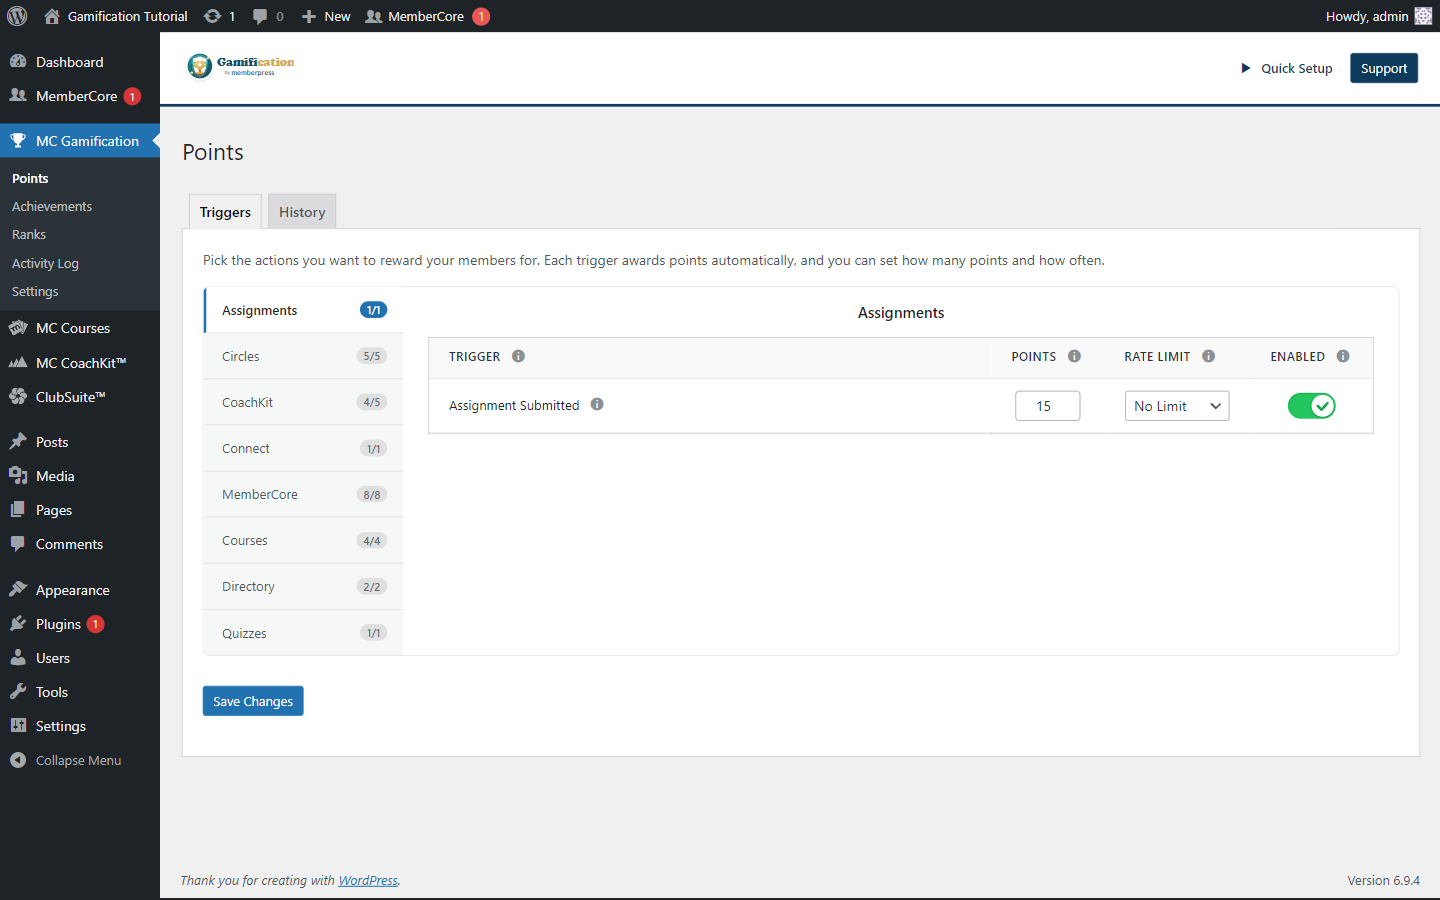Select the Quizzes trigger category
The width and height of the screenshot is (1440, 900).
coord(303,633)
